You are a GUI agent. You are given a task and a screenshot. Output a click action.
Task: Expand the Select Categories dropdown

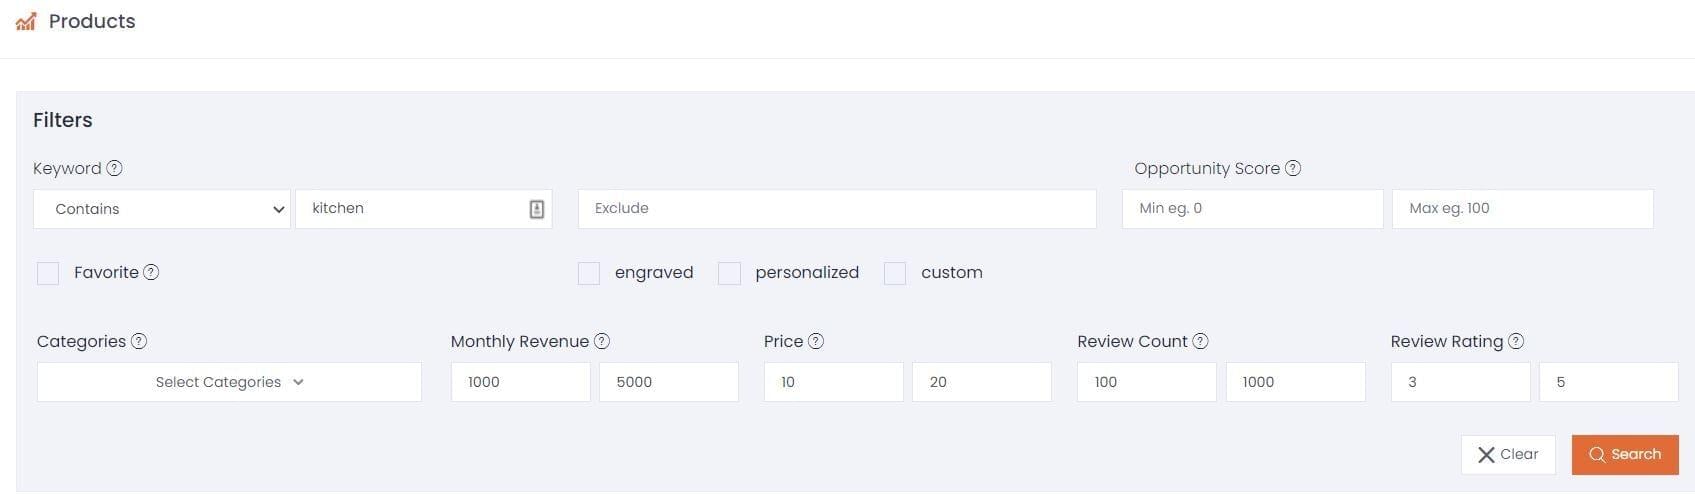click(x=229, y=382)
